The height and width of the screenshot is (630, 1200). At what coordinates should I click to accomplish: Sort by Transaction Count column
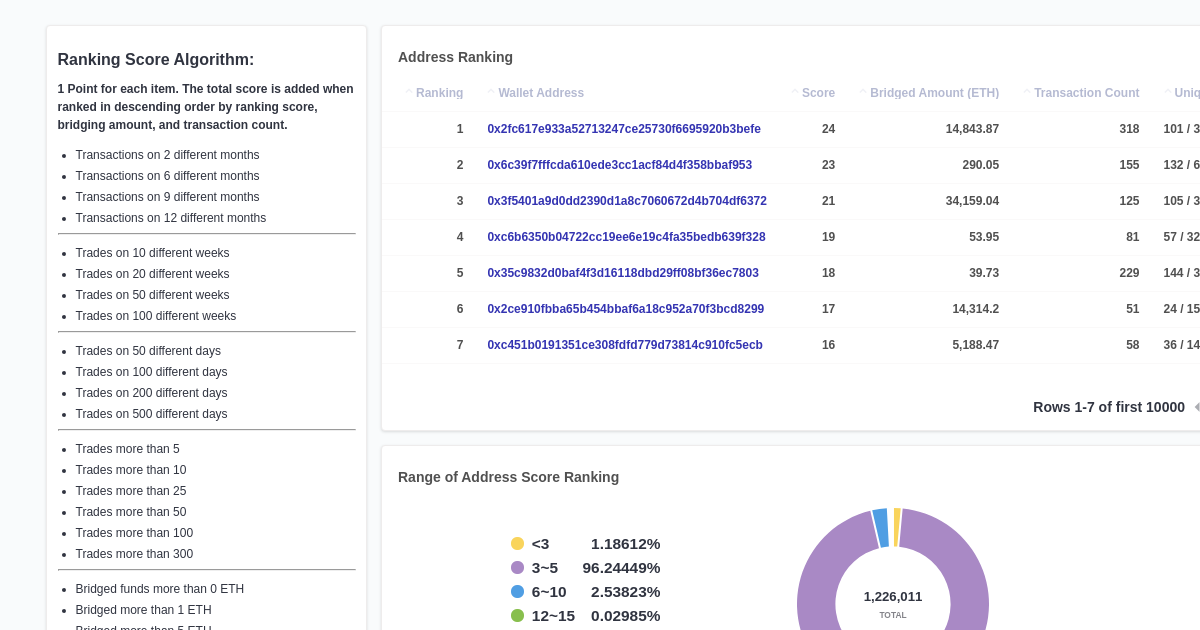(x=1028, y=92)
